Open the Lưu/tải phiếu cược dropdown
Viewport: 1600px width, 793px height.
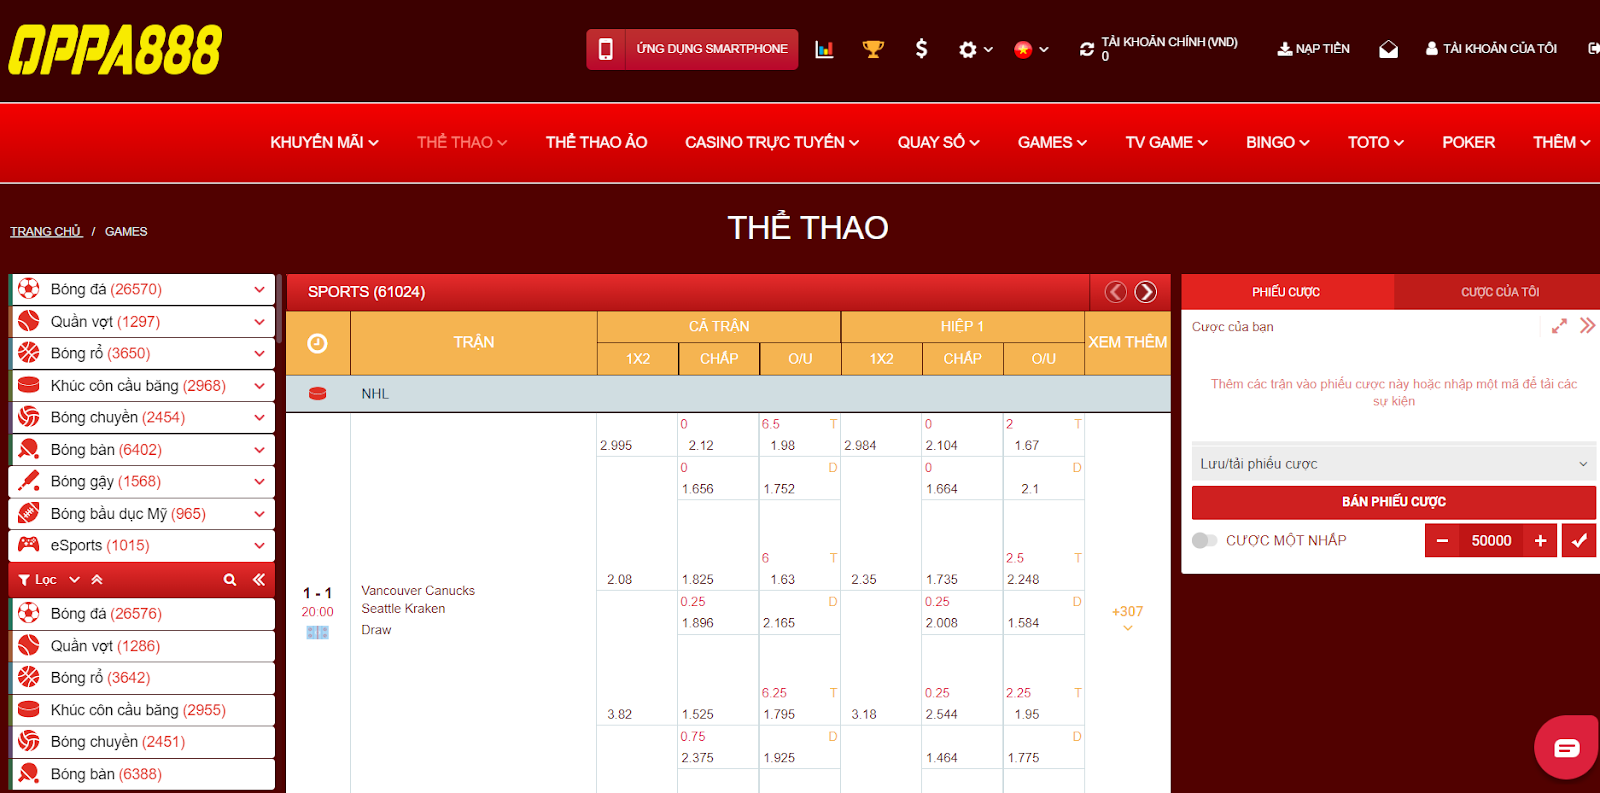coord(1393,464)
